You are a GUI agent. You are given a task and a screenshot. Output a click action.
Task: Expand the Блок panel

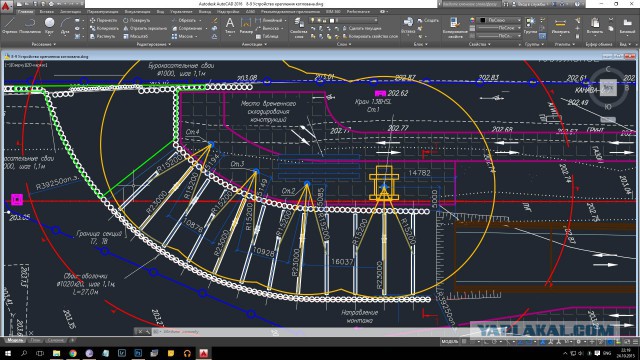tap(420, 44)
